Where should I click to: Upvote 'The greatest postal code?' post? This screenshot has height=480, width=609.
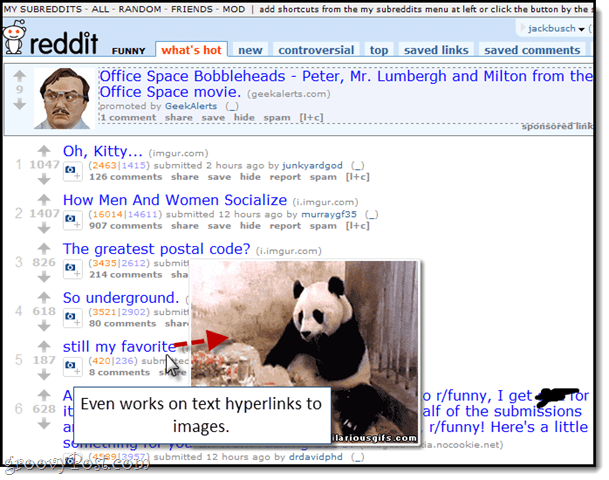pyautogui.click(x=44, y=249)
